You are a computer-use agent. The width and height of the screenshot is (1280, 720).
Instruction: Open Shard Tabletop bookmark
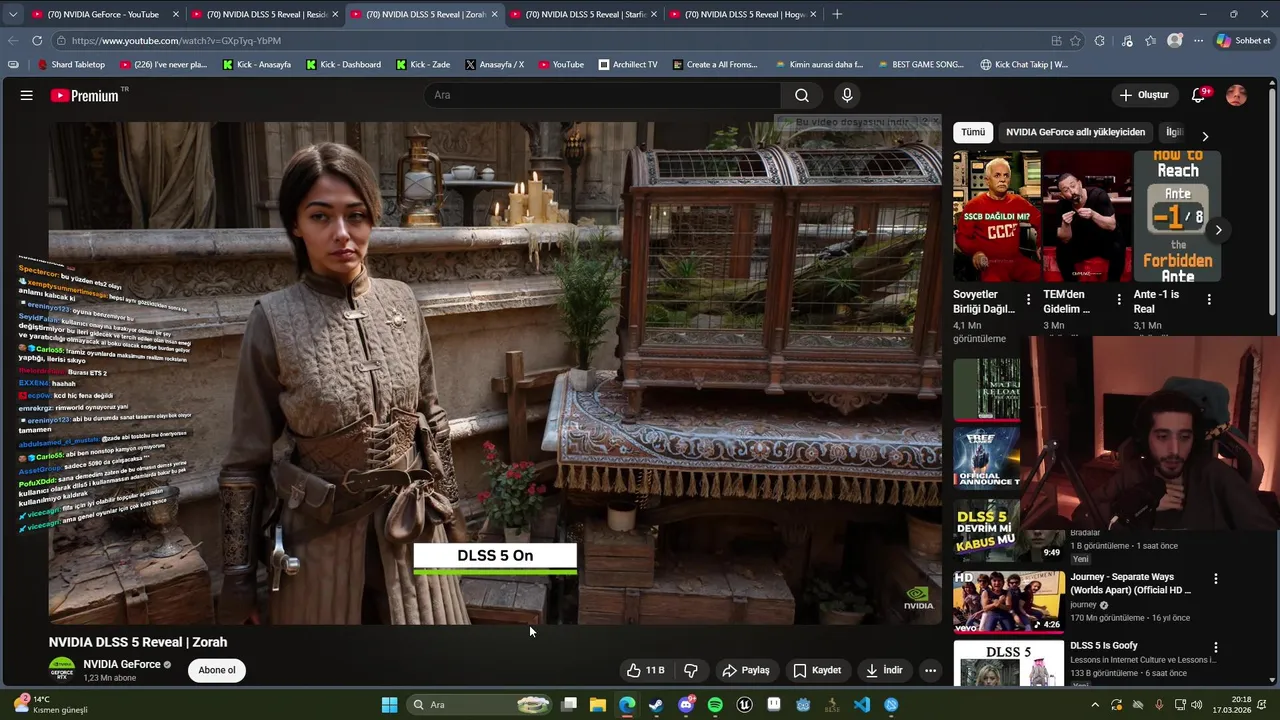pos(71,64)
